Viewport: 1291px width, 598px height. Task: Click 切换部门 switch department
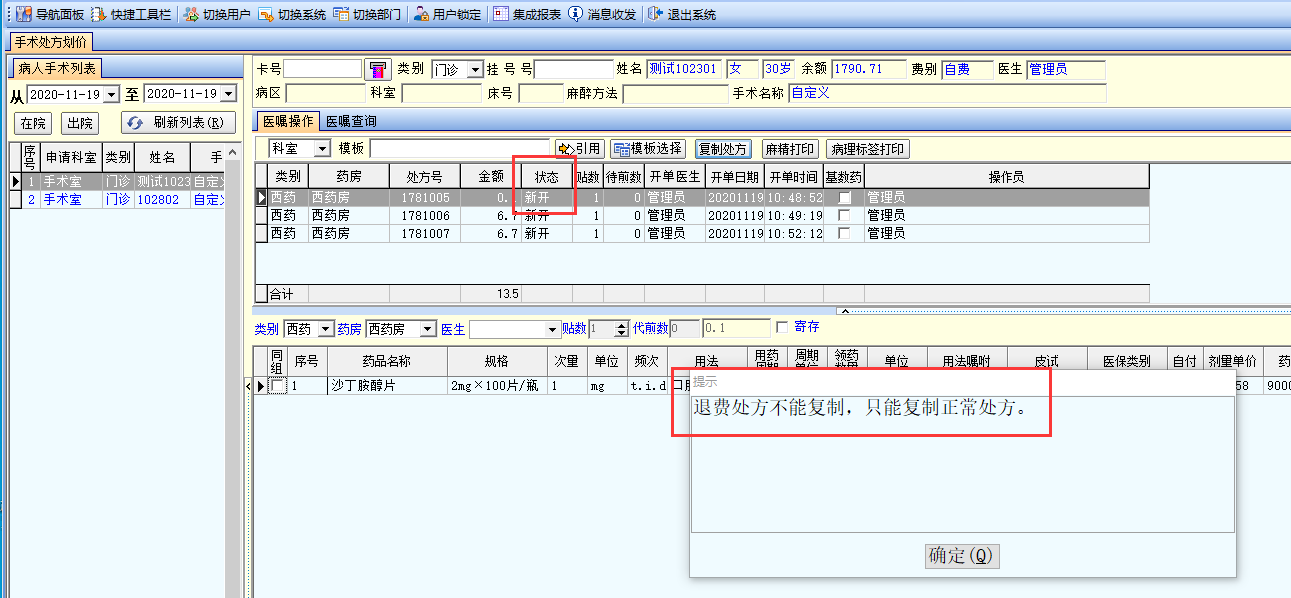coord(367,15)
